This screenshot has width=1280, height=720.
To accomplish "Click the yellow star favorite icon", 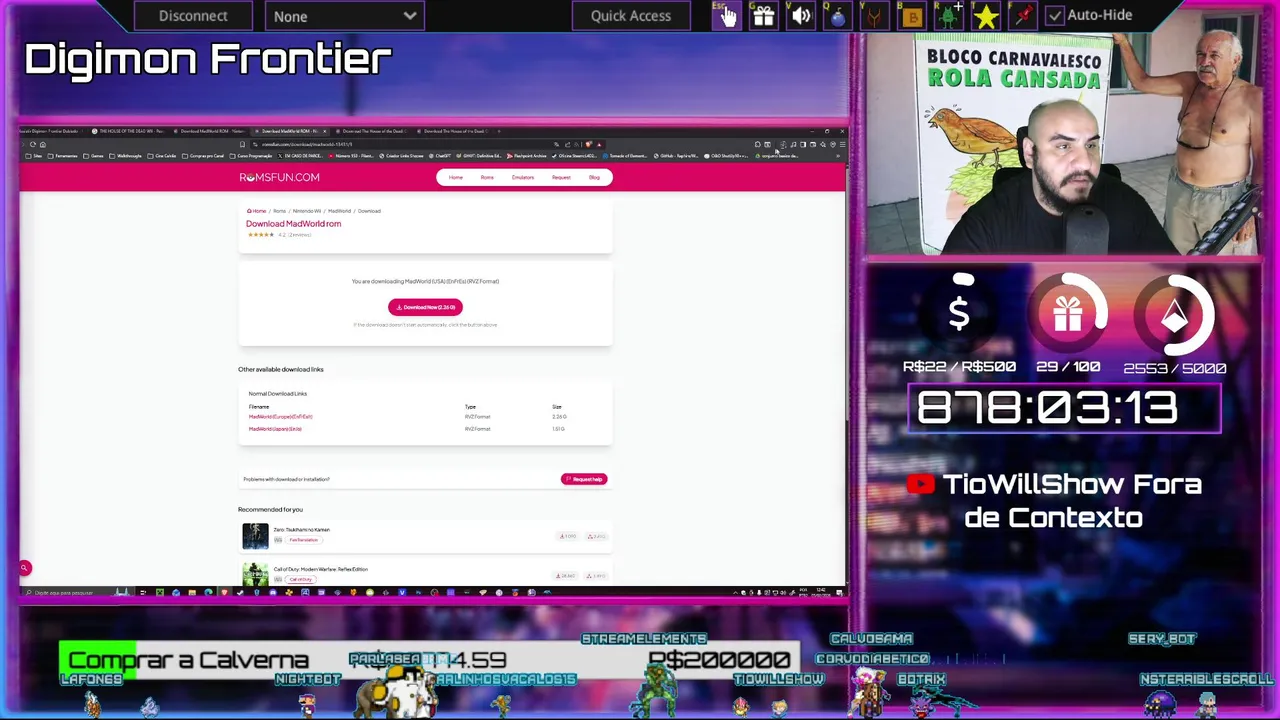I will coord(985,15).
